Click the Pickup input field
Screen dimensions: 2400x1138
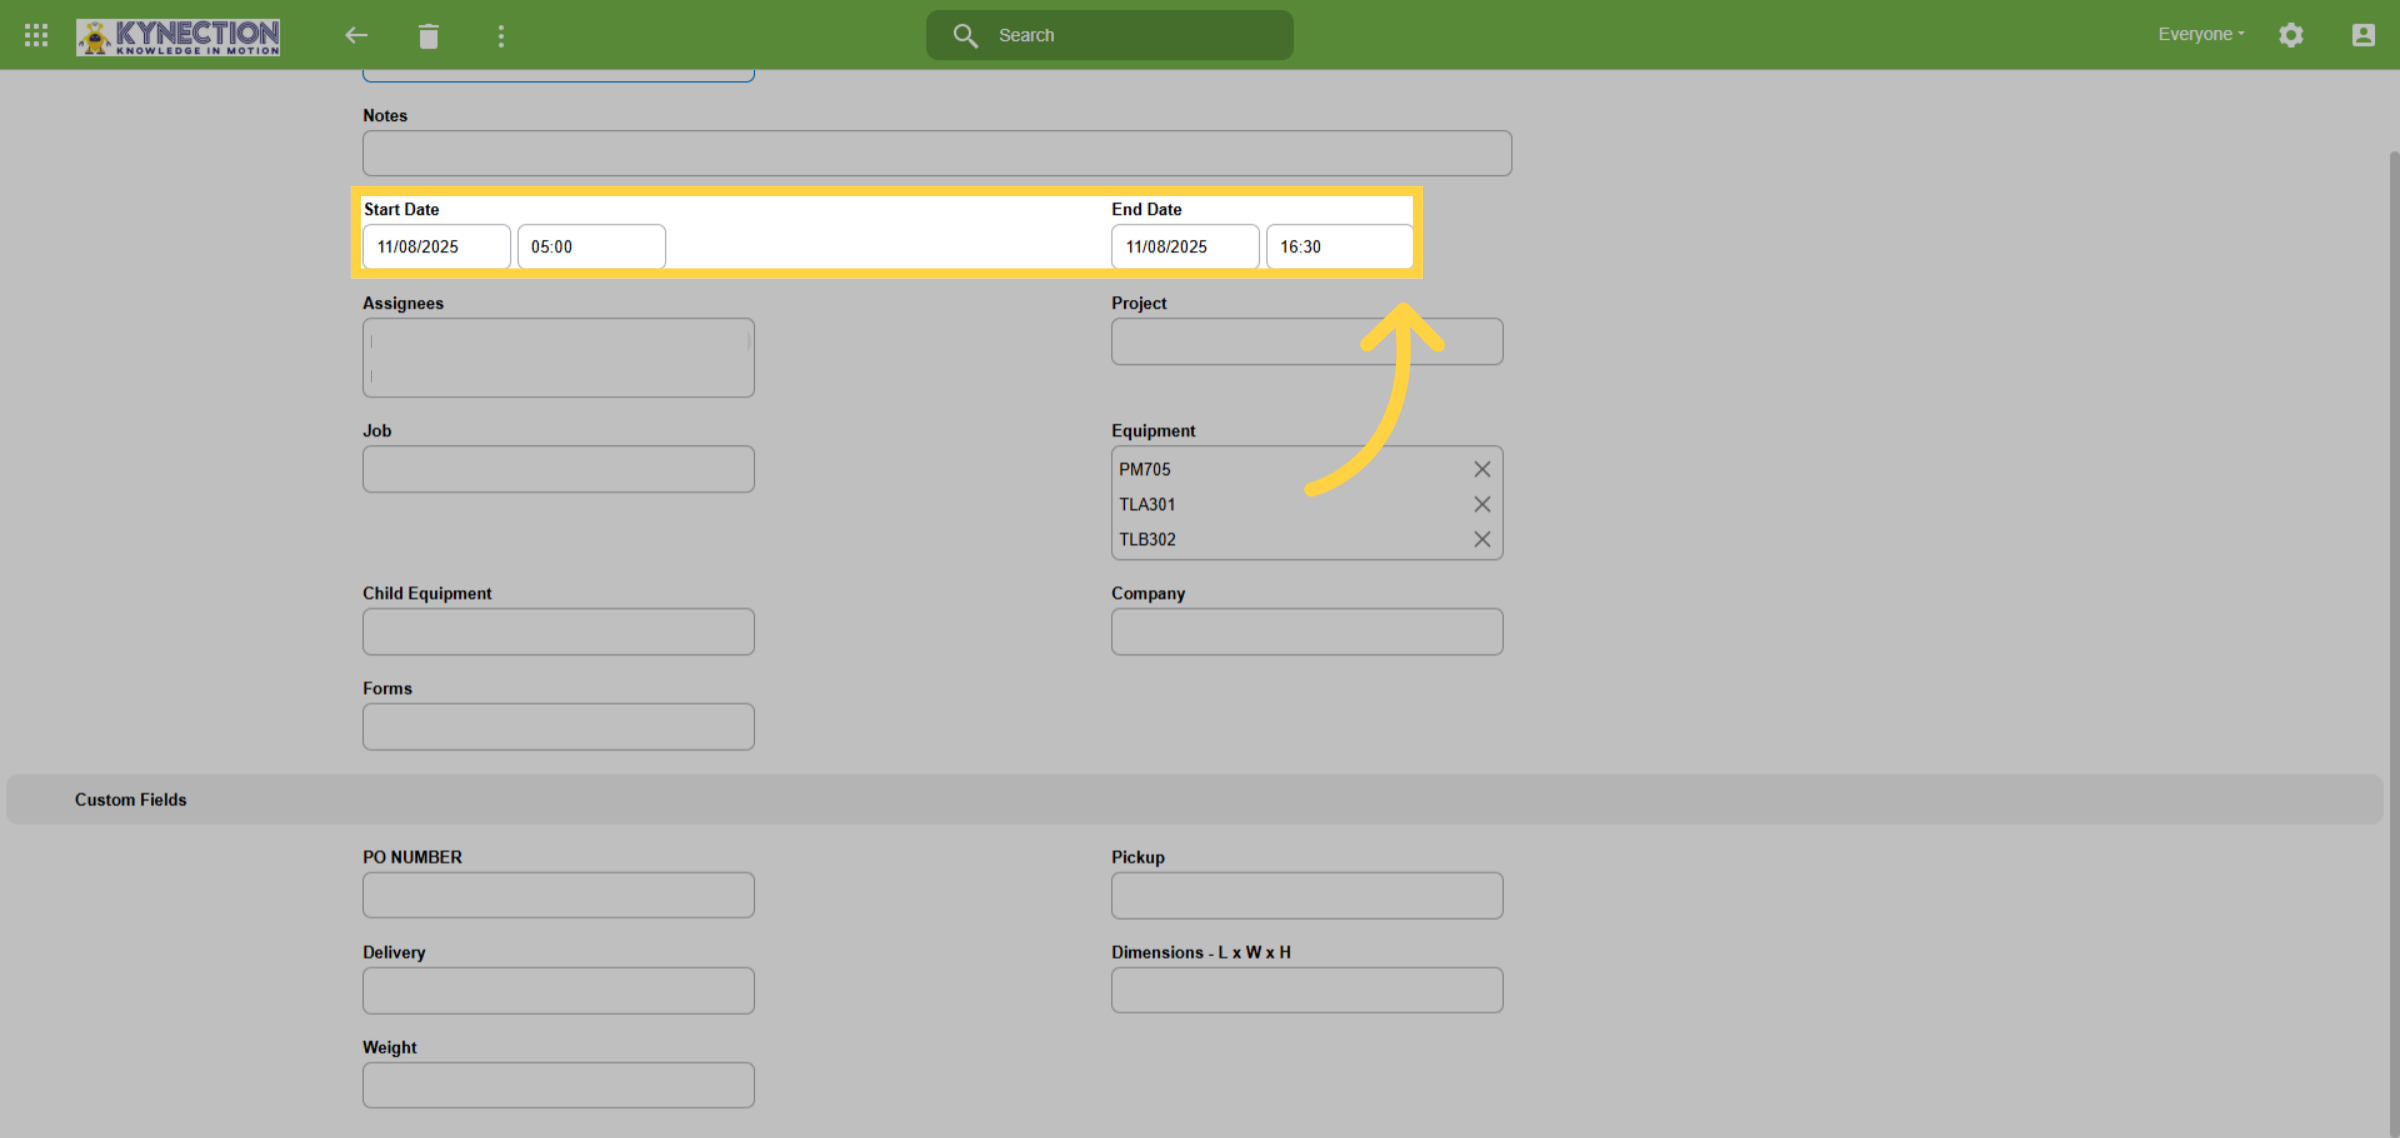(1307, 895)
